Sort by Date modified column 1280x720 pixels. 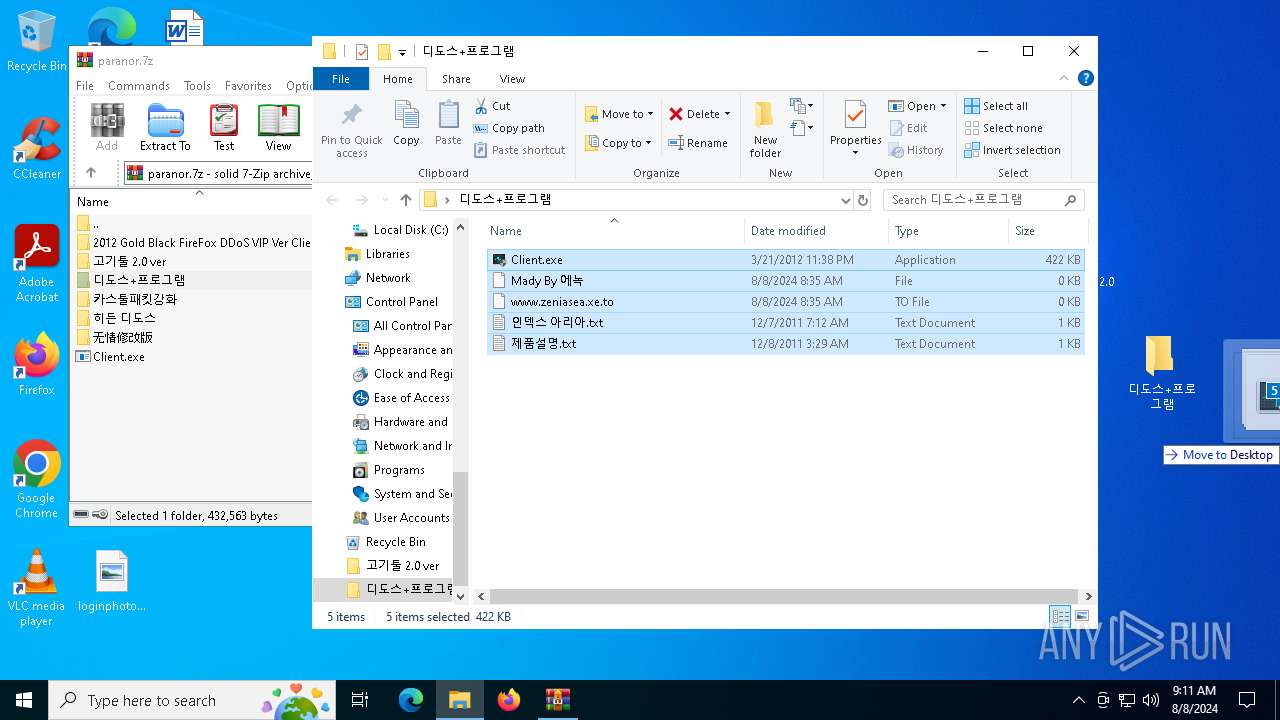click(x=816, y=231)
